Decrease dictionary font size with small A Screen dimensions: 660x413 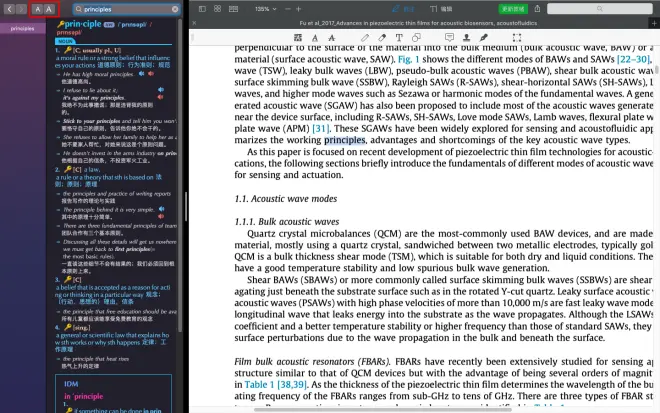point(38,9)
